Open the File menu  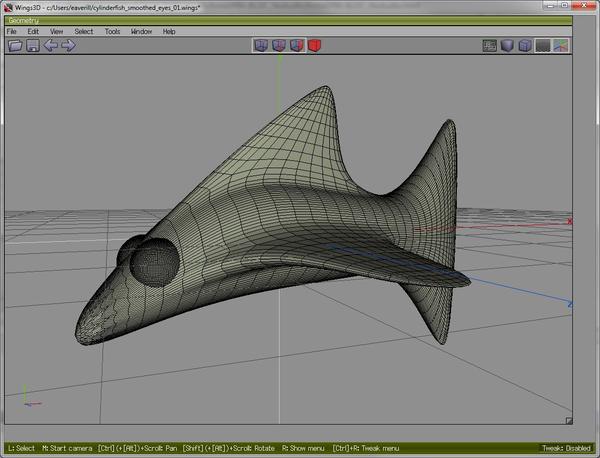[12, 31]
